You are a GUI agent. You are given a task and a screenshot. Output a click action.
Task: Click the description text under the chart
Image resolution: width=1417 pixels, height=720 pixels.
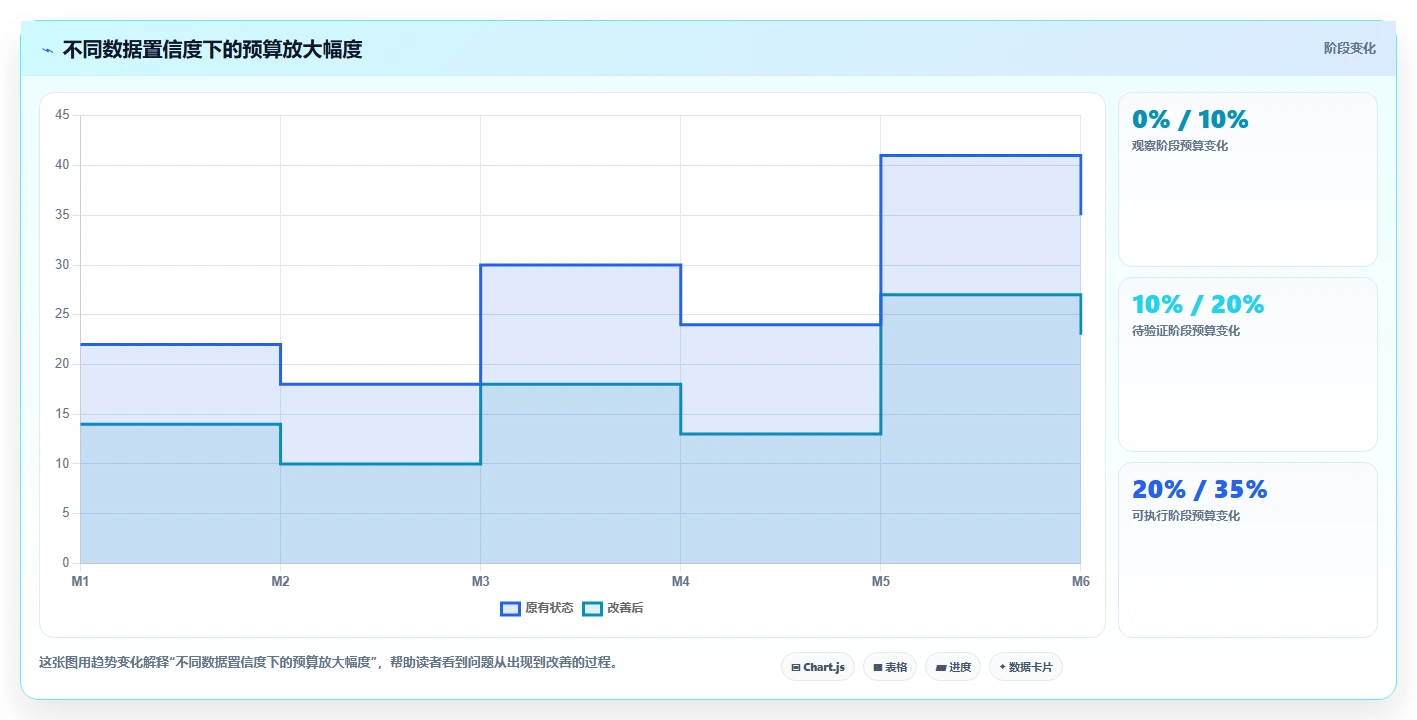(x=328, y=662)
